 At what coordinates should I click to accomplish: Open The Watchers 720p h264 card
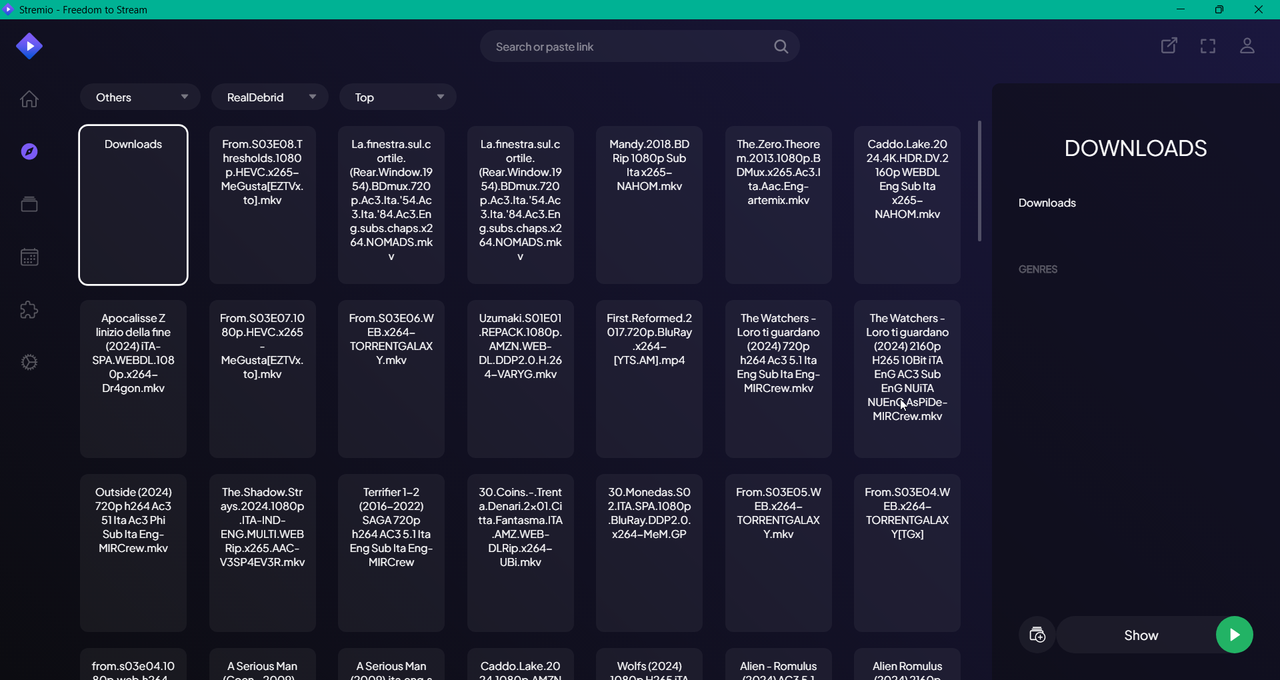point(778,379)
